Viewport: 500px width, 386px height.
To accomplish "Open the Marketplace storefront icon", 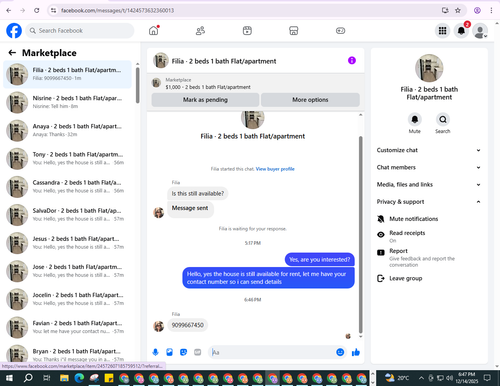I will click(x=293, y=31).
